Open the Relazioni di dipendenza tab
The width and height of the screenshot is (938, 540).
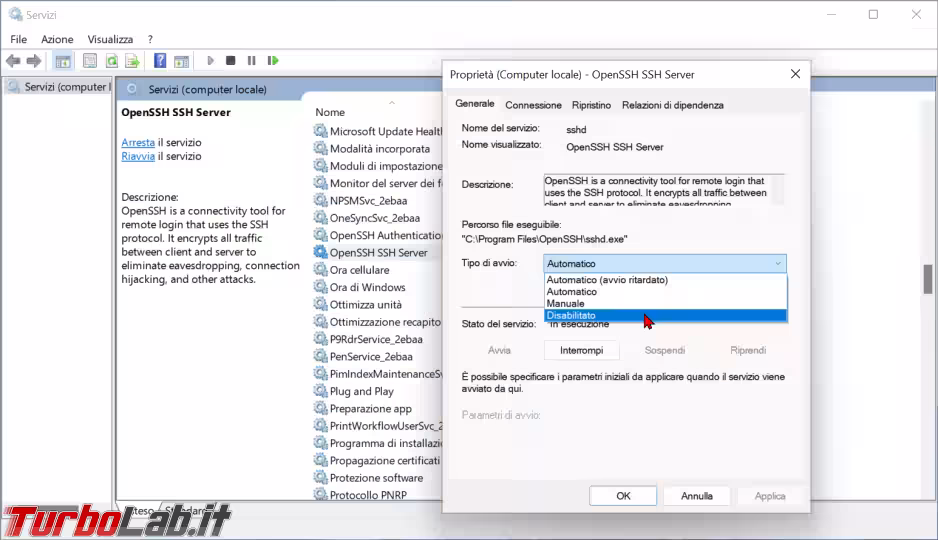click(x=672, y=105)
